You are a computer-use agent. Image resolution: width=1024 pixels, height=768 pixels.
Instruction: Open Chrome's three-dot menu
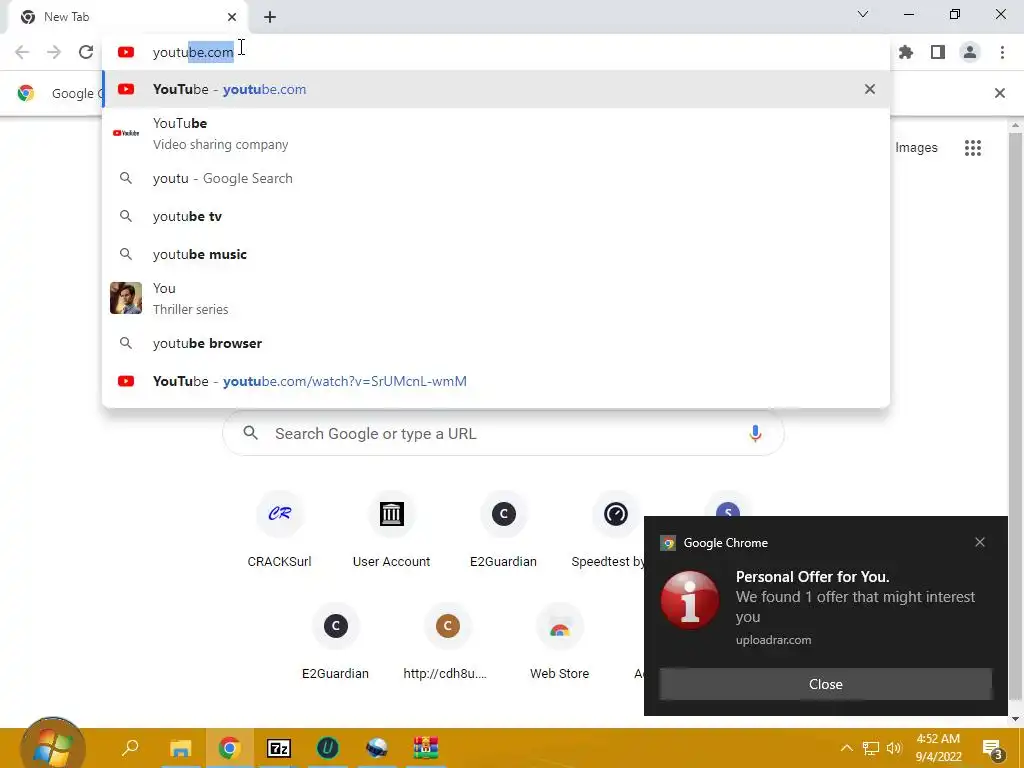pos(1002,52)
